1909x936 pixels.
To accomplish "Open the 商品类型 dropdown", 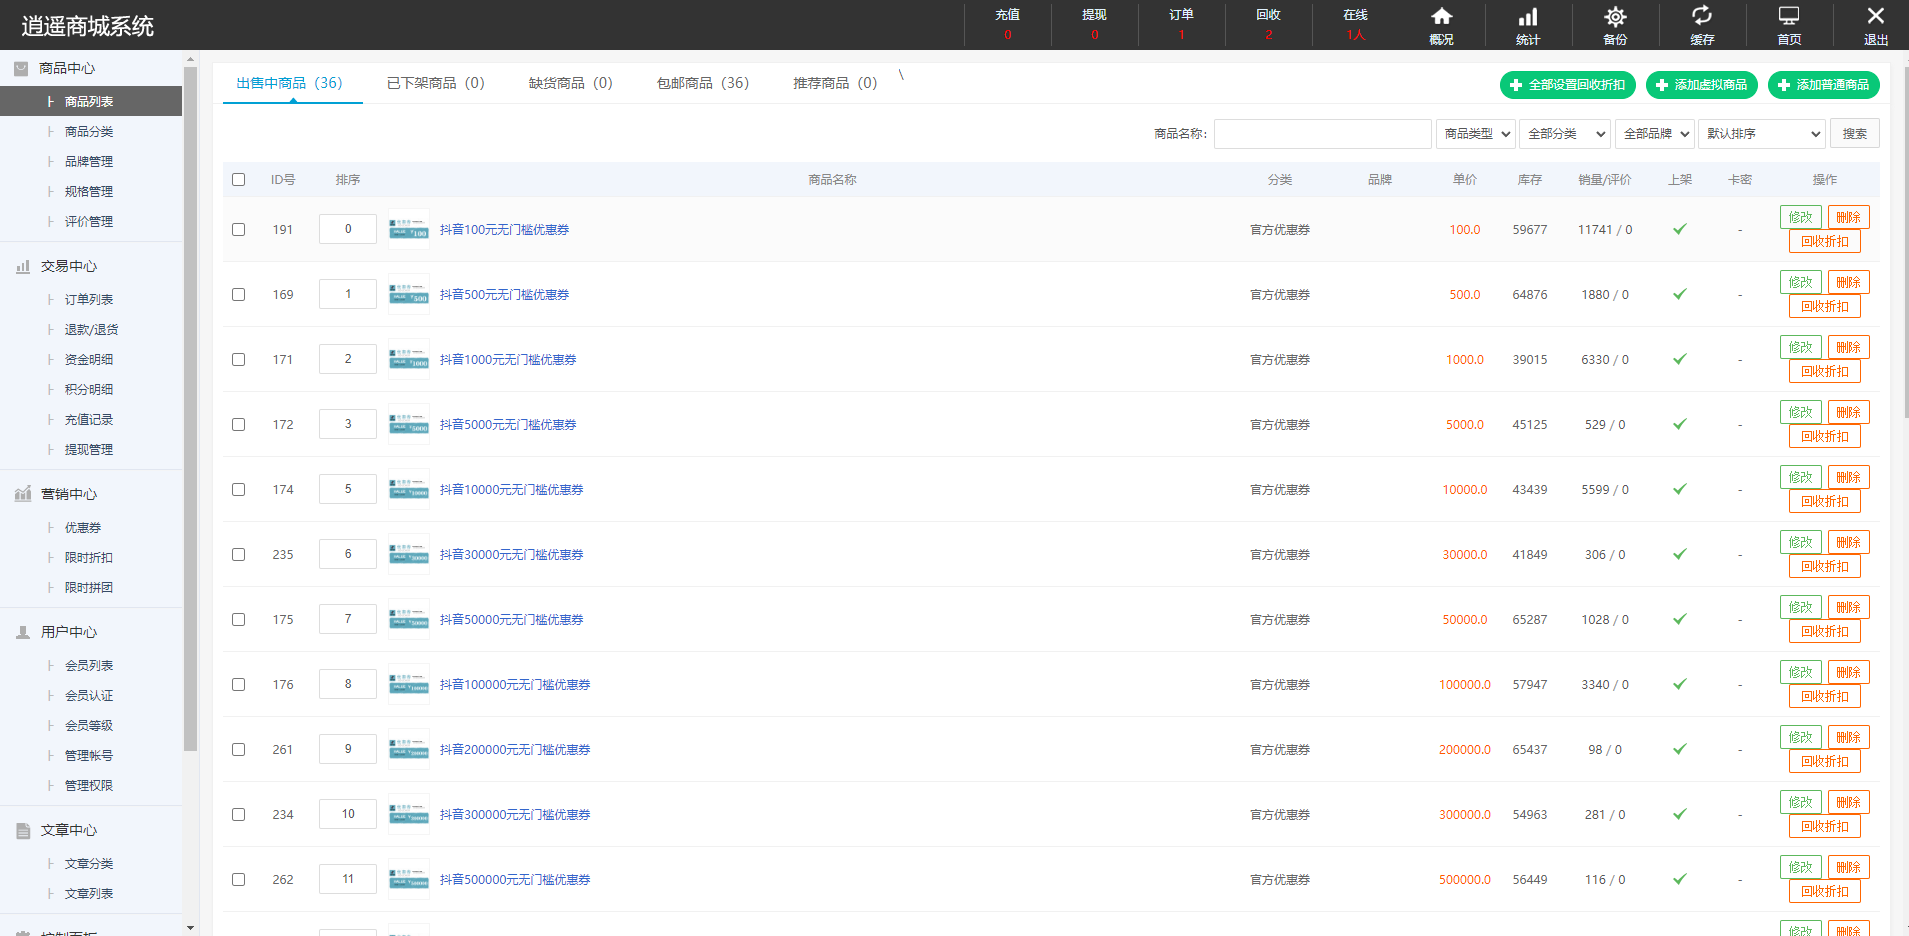I will [1475, 133].
